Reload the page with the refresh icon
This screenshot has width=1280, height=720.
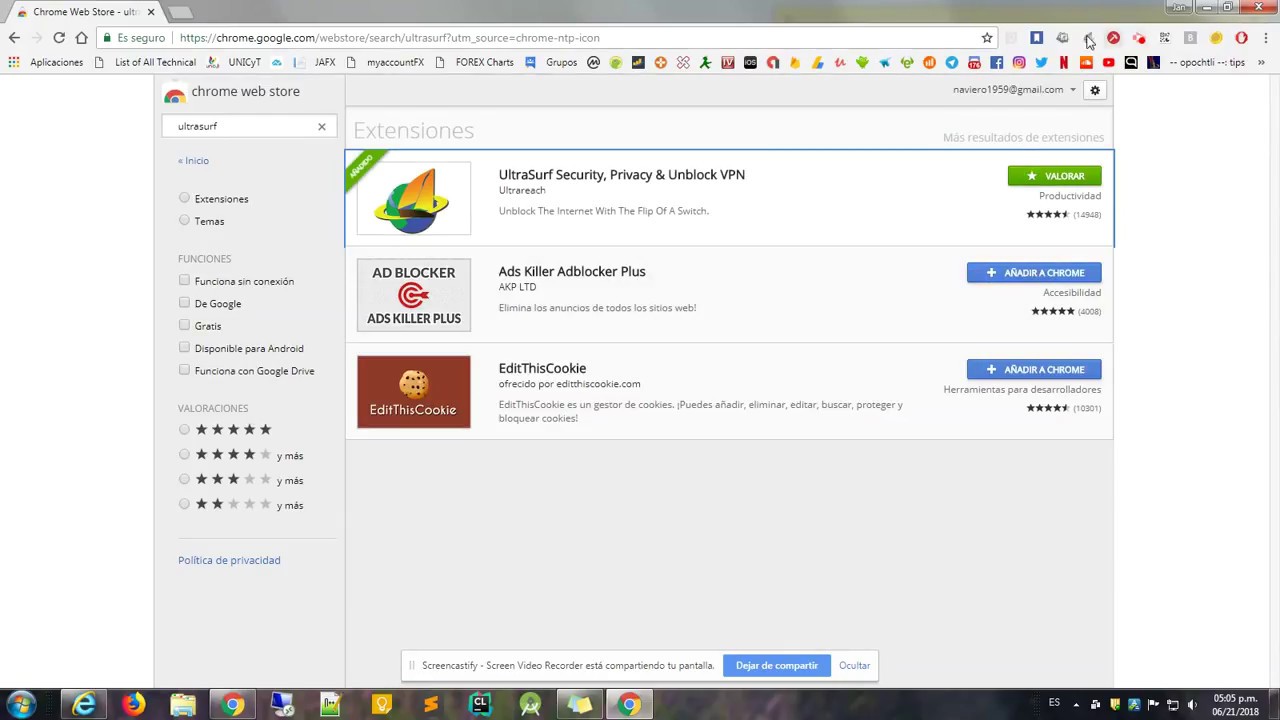coord(59,38)
